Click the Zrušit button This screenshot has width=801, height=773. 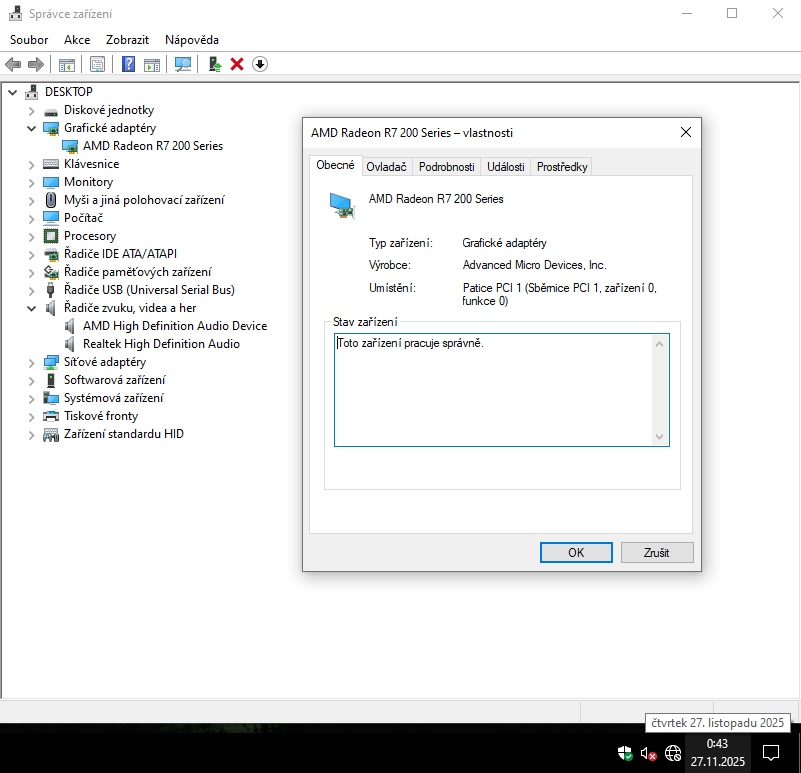656,552
